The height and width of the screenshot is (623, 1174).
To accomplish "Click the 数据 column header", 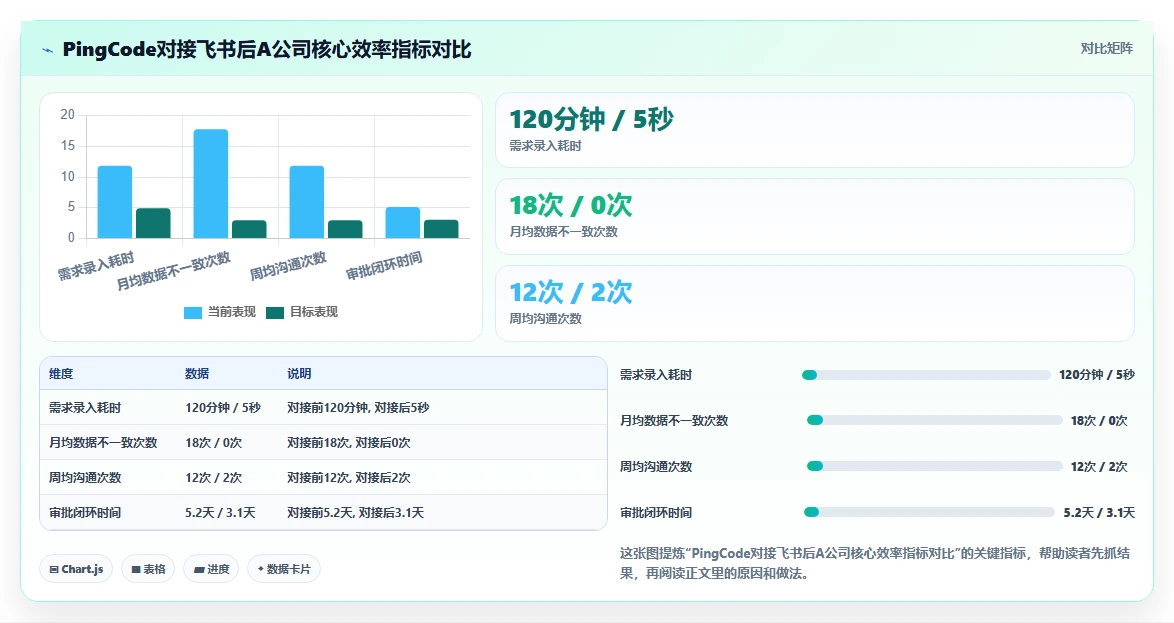I will (197, 374).
